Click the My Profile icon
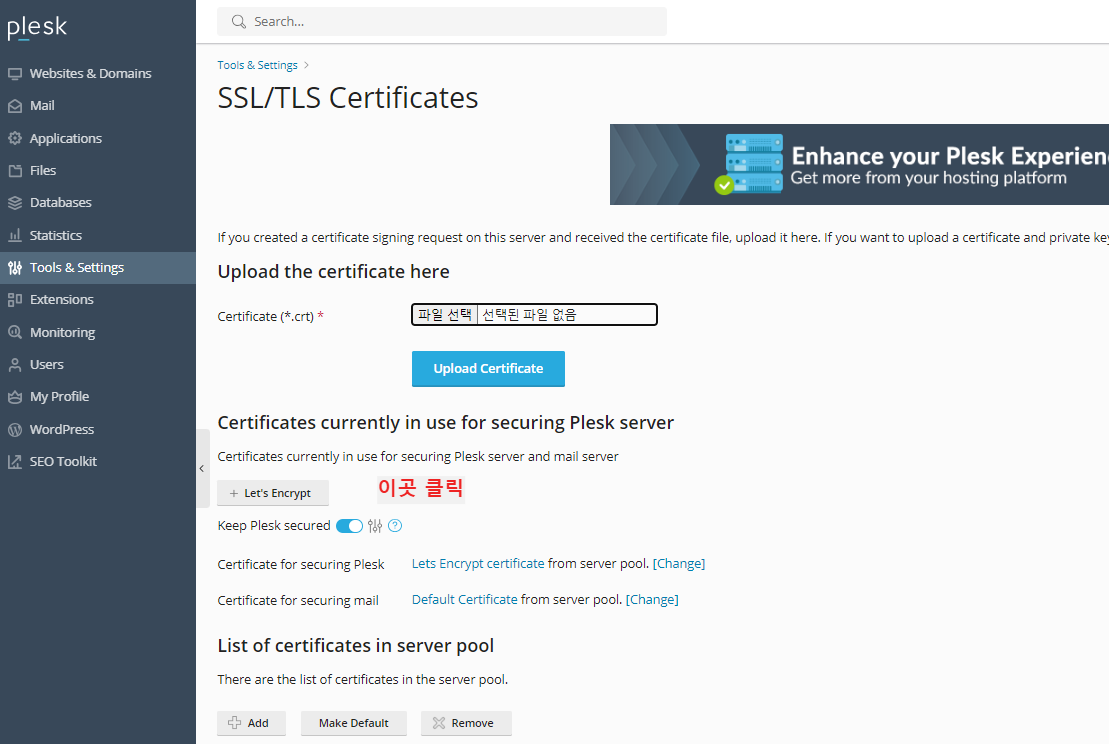Viewport: 1109px width, 744px height. (x=15, y=397)
